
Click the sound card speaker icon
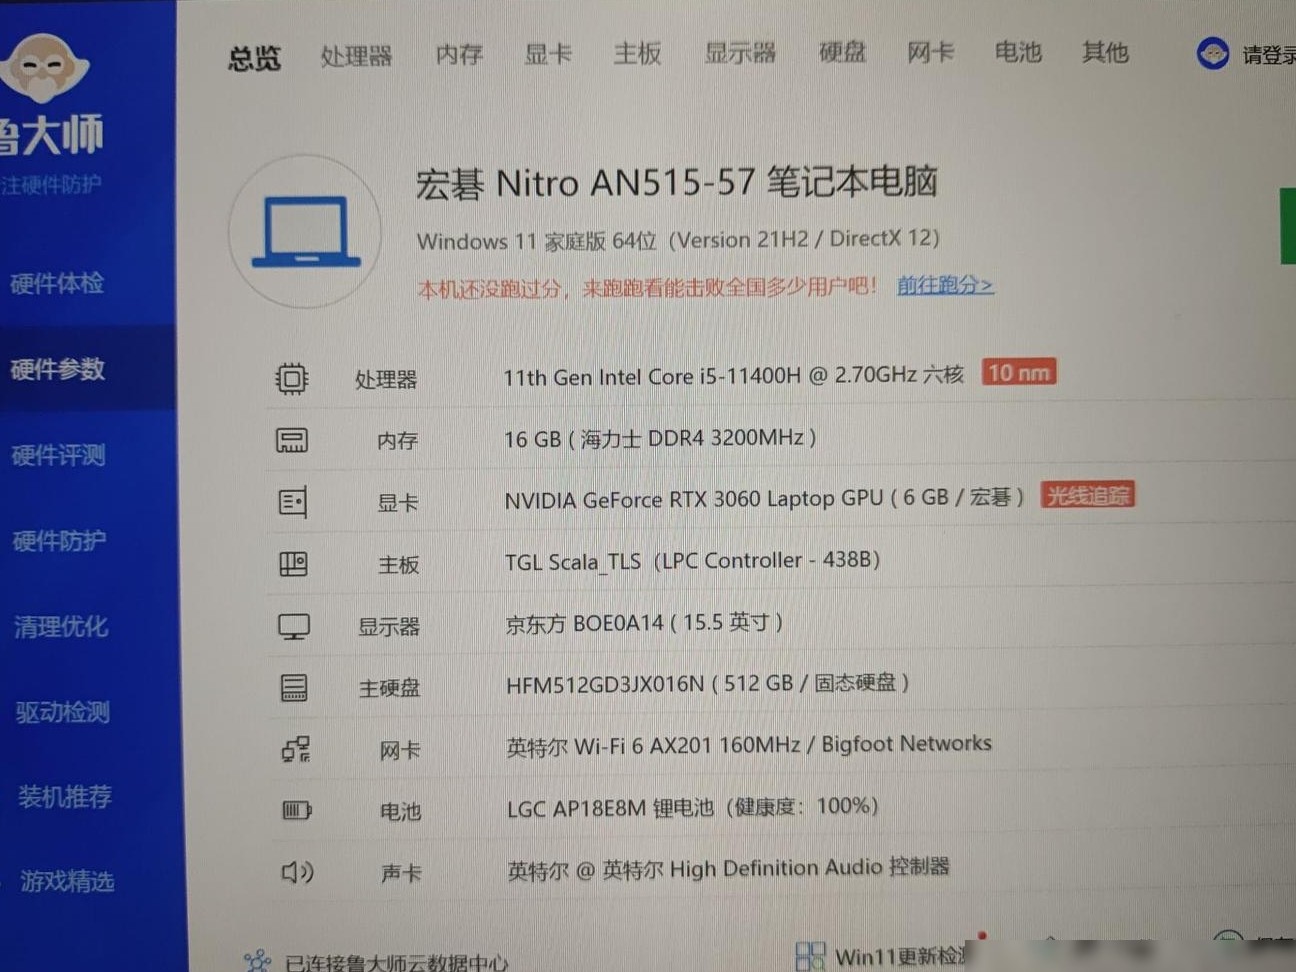coord(297,872)
